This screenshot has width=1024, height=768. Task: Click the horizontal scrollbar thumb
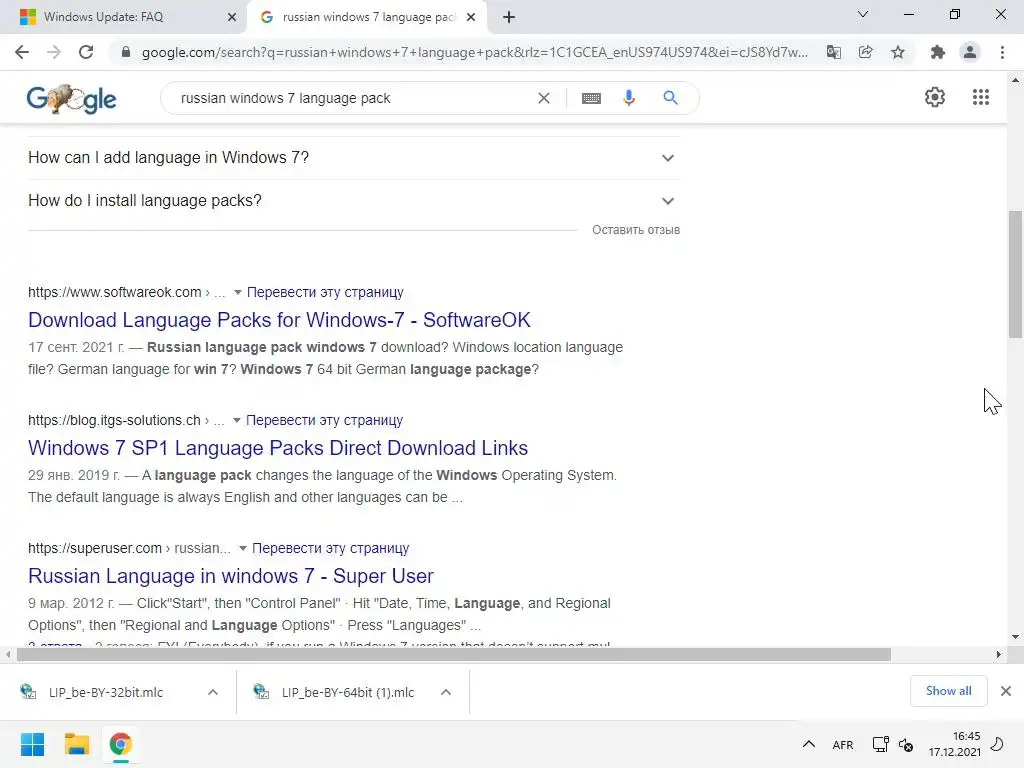(454, 654)
